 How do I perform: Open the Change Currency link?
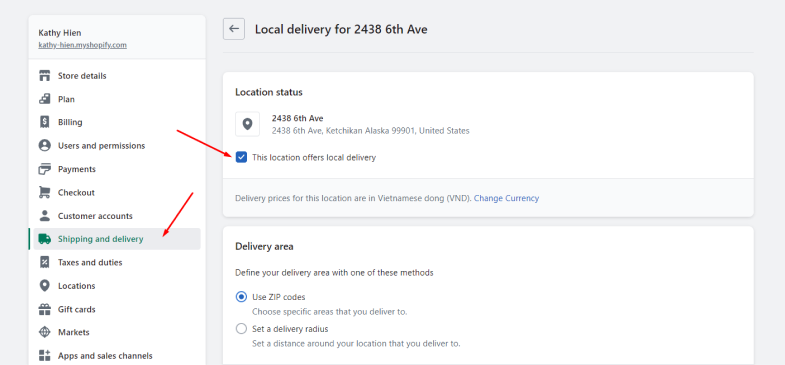(x=506, y=198)
